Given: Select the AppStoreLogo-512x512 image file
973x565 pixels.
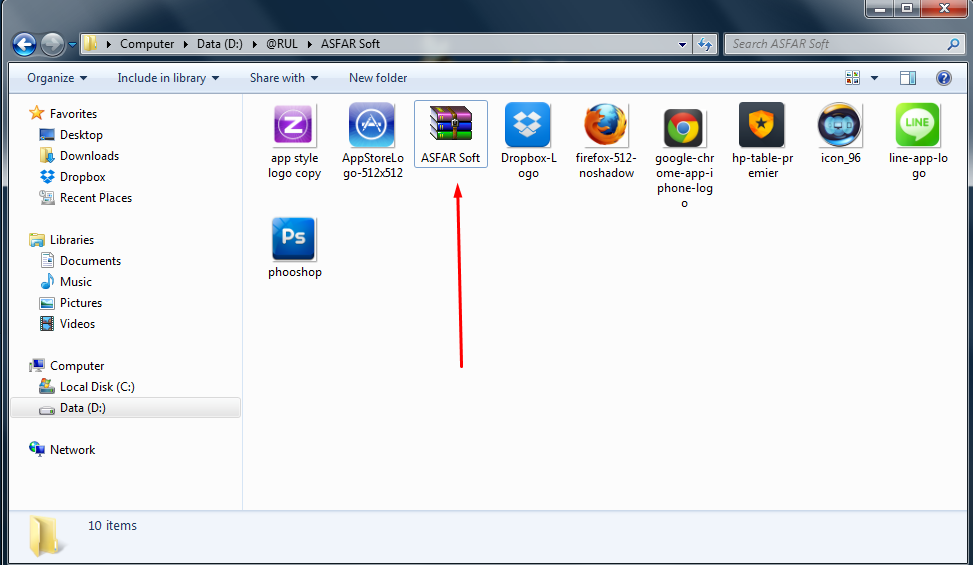Looking at the screenshot, I should point(372,141).
